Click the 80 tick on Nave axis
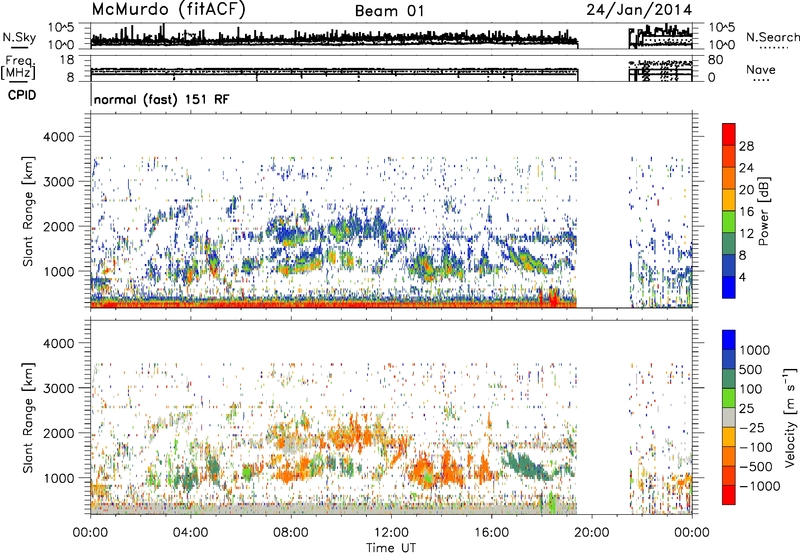The height and width of the screenshot is (554, 800). click(715, 60)
